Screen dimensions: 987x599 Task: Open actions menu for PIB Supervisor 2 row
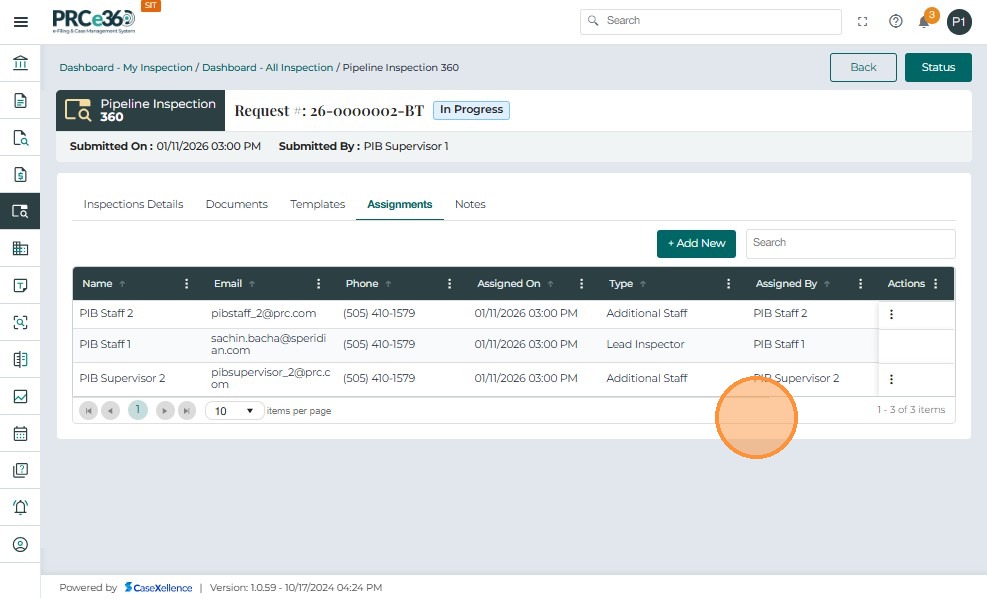coord(891,379)
